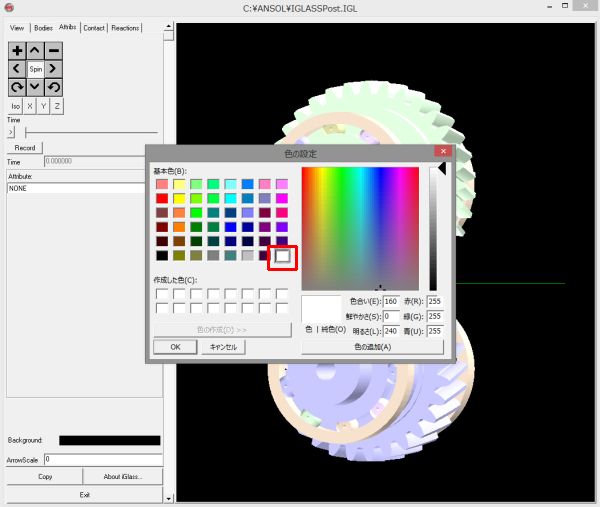Switch to the Reactions tab
The image size is (600, 507).
pyautogui.click(x=125, y=28)
